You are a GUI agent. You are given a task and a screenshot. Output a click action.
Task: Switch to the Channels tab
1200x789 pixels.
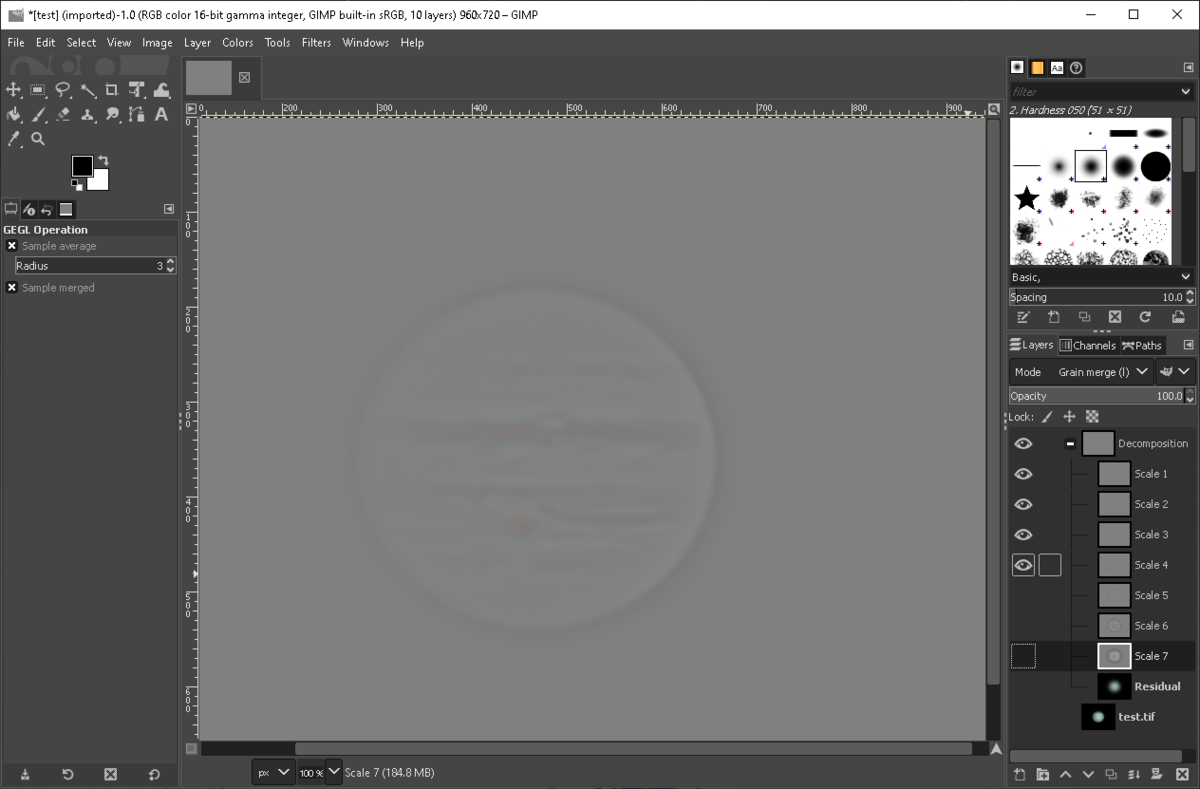tap(1088, 345)
